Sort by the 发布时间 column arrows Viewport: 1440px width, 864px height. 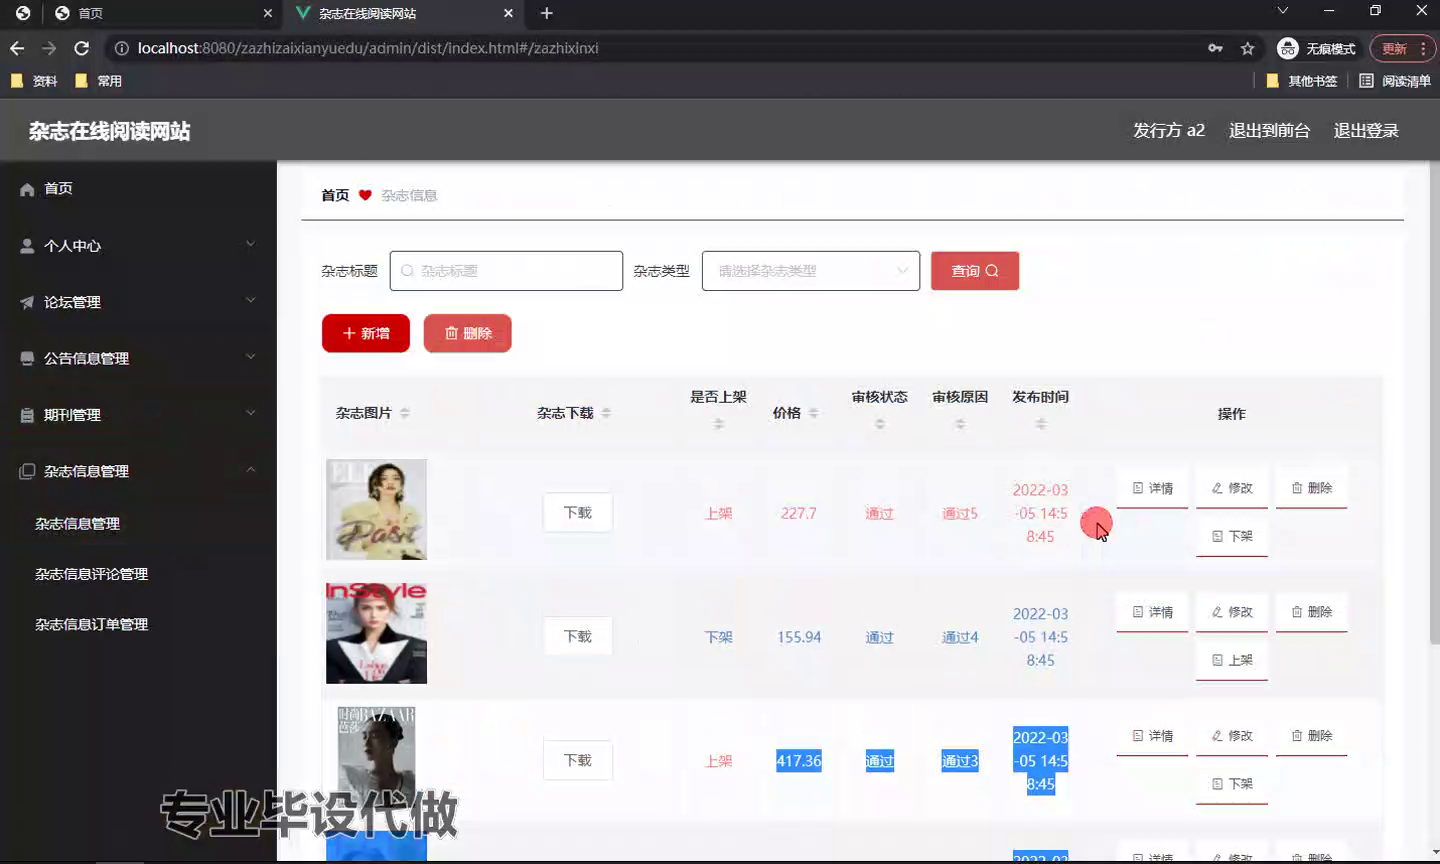click(x=1041, y=424)
